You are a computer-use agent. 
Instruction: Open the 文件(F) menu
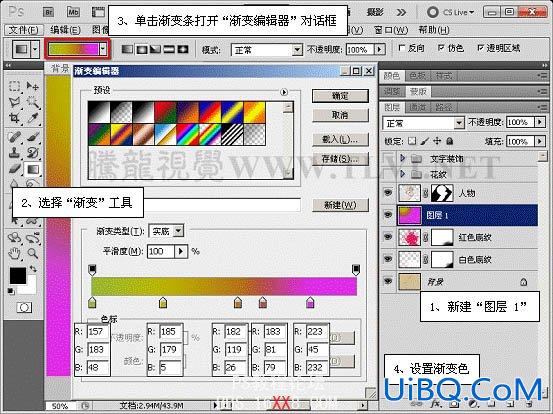pos(24,30)
